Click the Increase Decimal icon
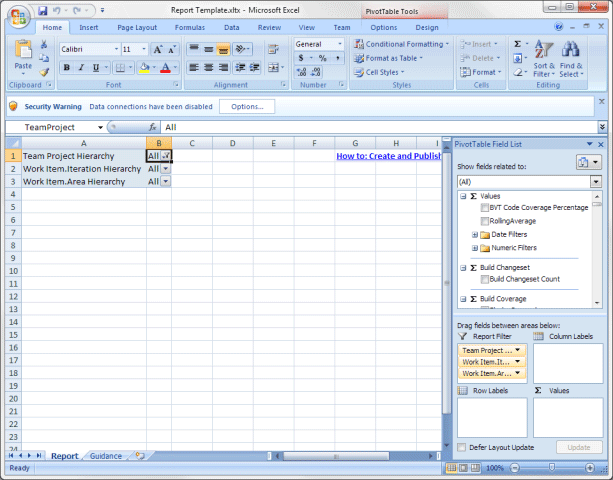613x480 pixels. (301, 72)
